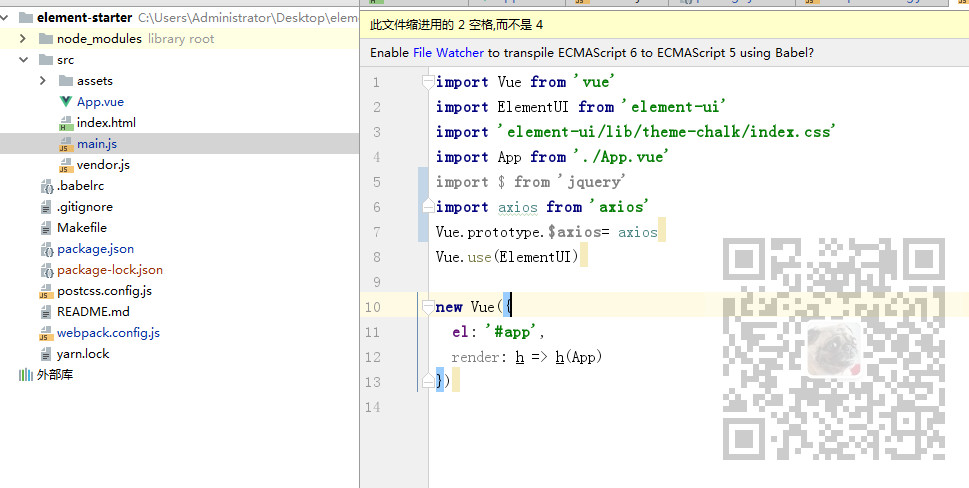This screenshot has width=969, height=488.
Task: Click the README.md file icon
Action: pos(46,312)
